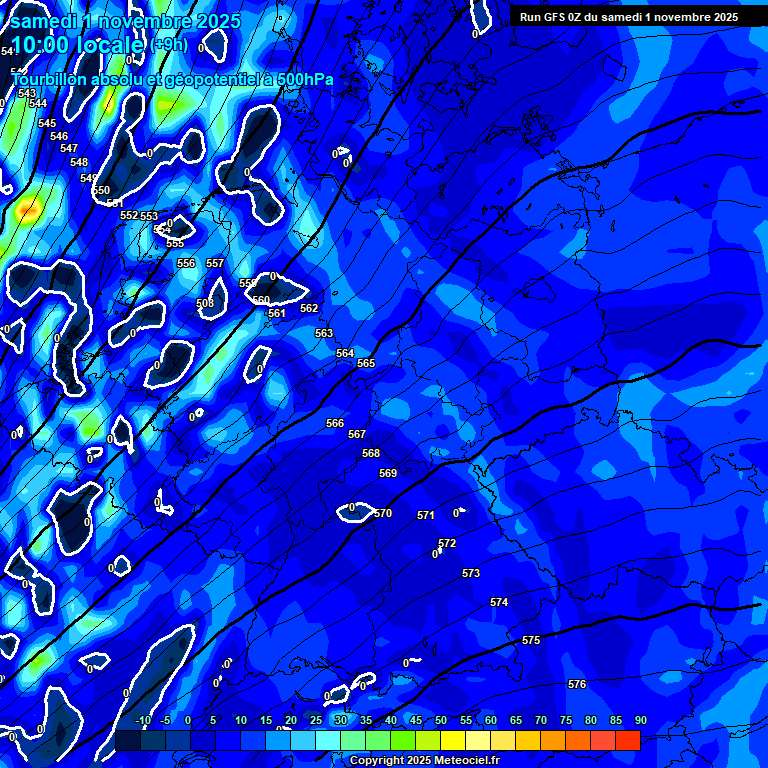Screen dimensions: 768x768
Task: Click the 565 contour line label
Action: (x=366, y=363)
